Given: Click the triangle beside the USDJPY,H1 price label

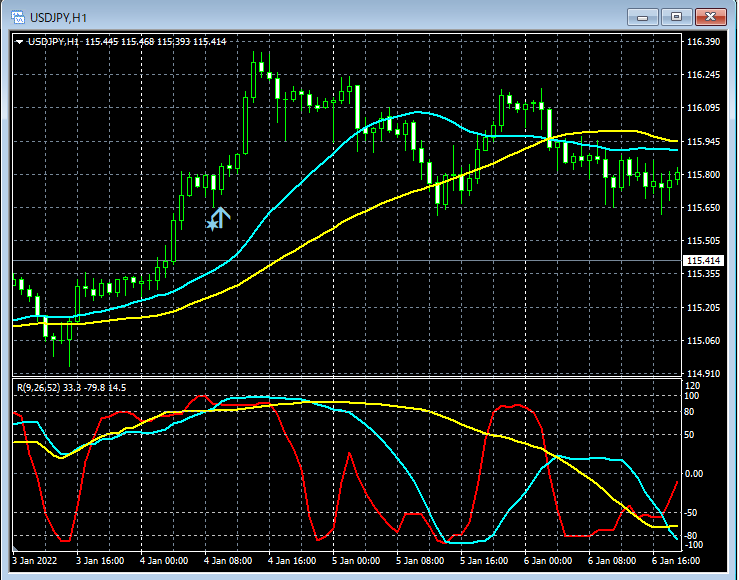Looking at the screenshot, I should [19, 42].
